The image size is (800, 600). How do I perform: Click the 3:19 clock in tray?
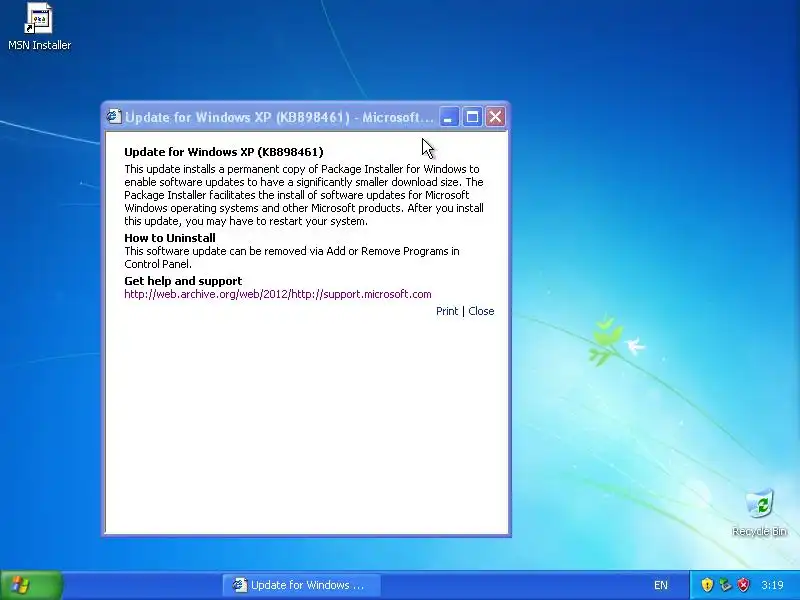point(772,585)
